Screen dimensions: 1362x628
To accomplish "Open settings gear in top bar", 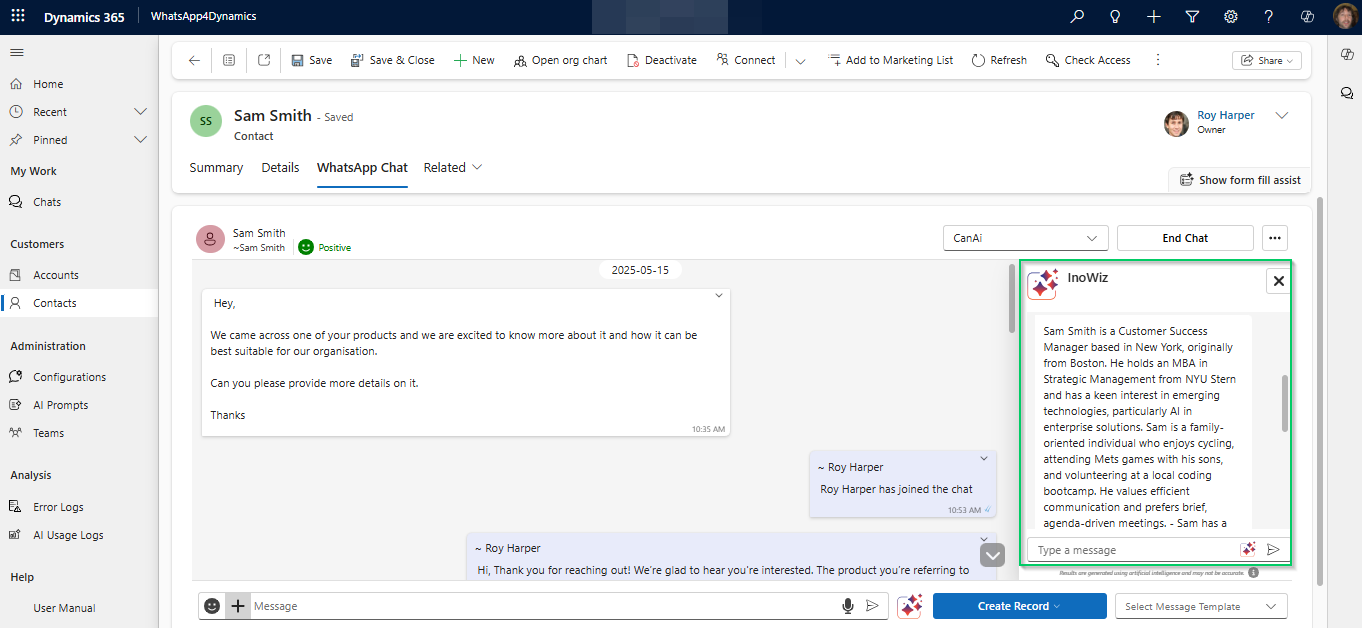I will click(x=1231, y=17).
